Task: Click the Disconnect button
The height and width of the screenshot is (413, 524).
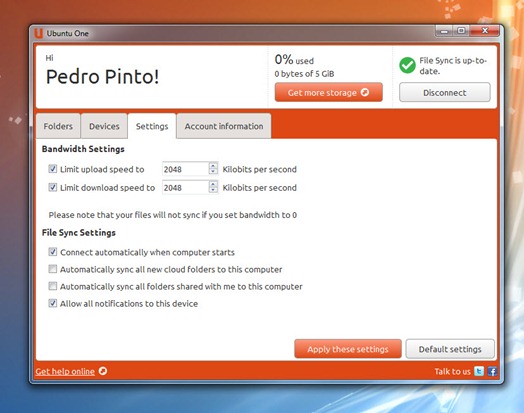Action: pyautogui.click(x=445, y=92)
